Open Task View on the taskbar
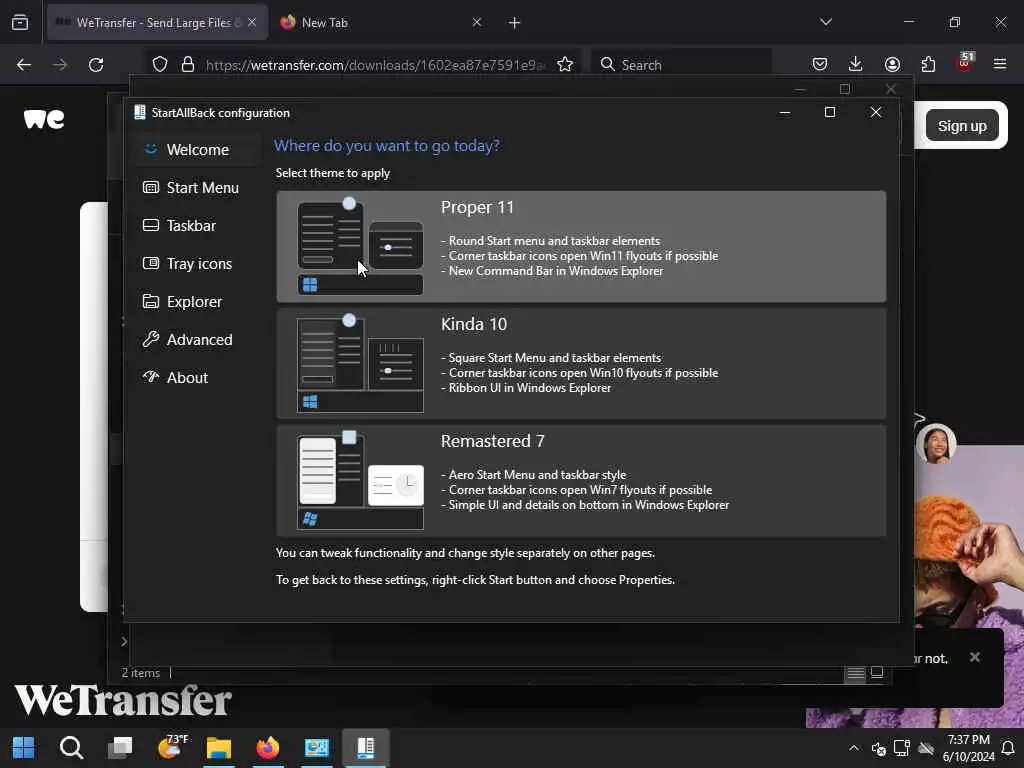 pyautogui.click(x=120, y=748)
